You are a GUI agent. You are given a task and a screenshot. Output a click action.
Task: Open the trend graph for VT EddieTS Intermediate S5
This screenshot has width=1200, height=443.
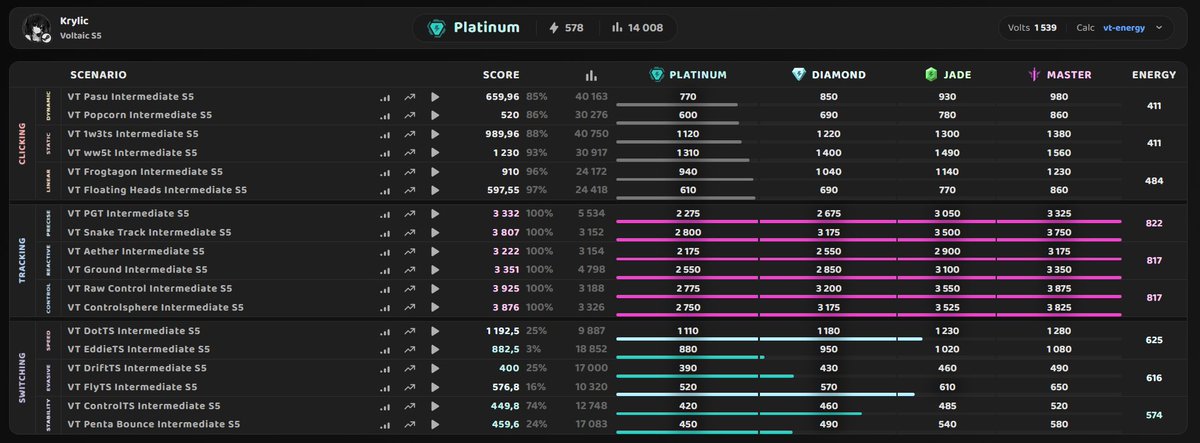(410, 349)
